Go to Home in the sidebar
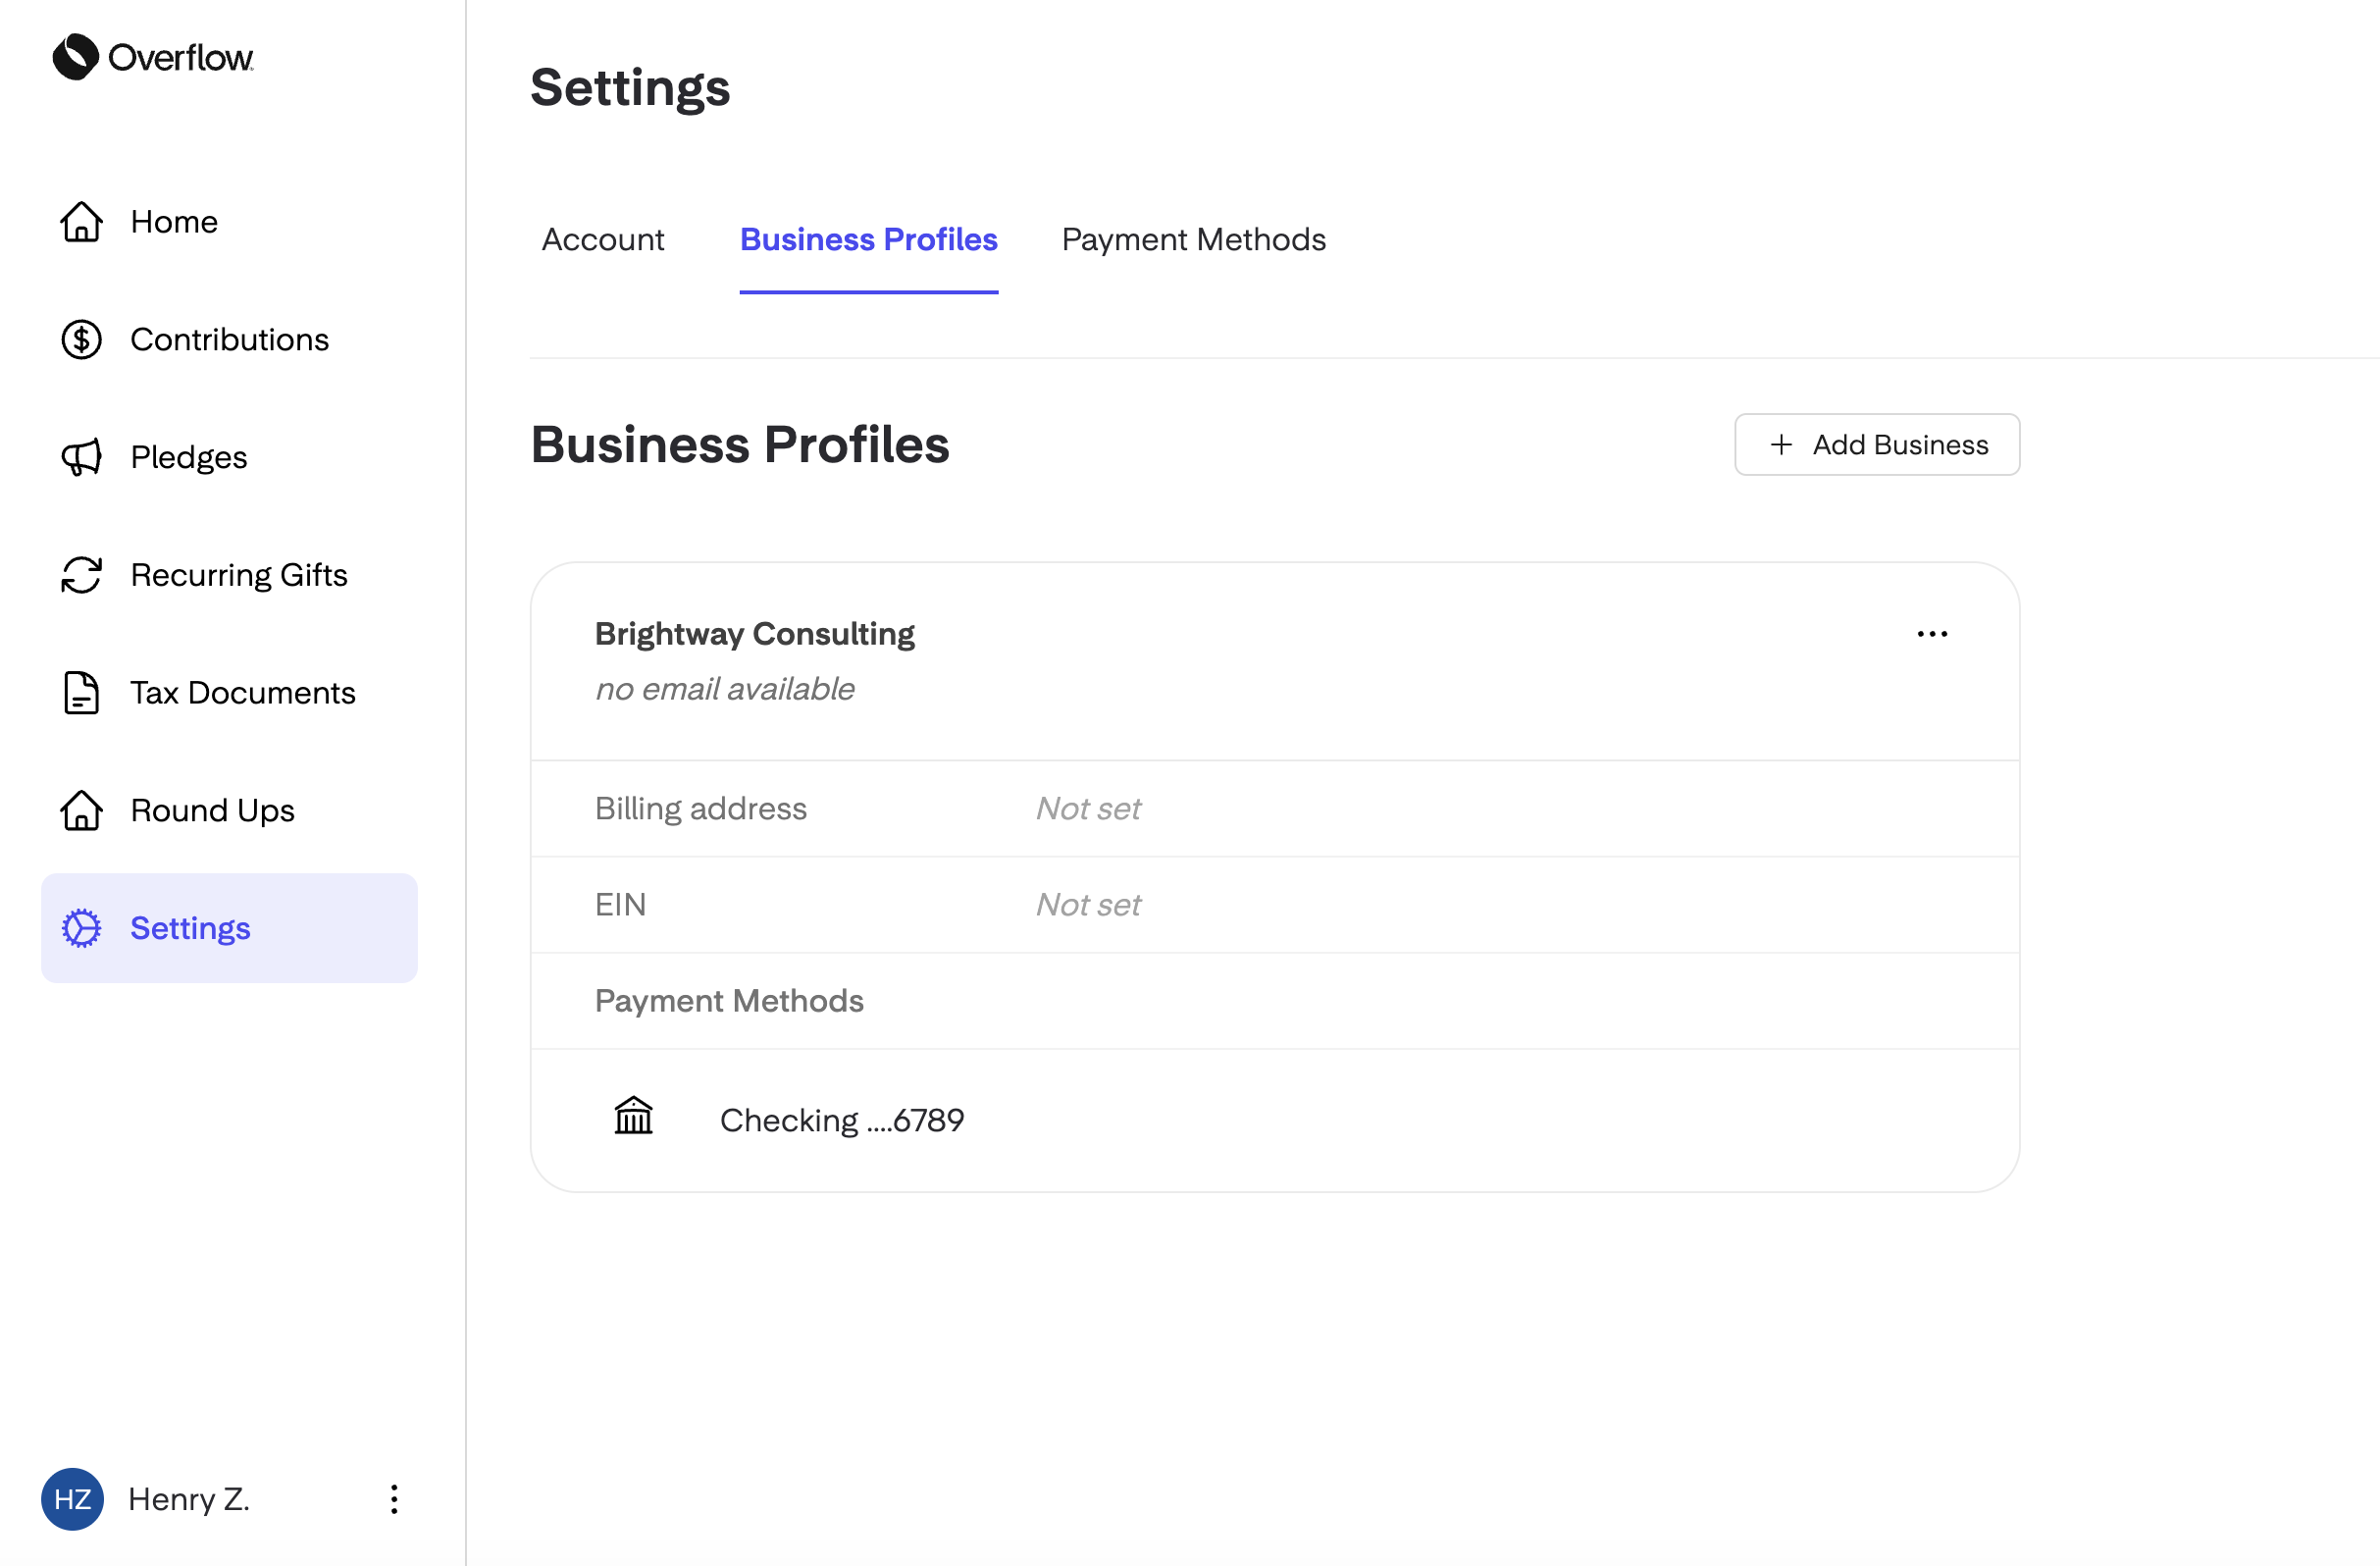 coord(229,222)
